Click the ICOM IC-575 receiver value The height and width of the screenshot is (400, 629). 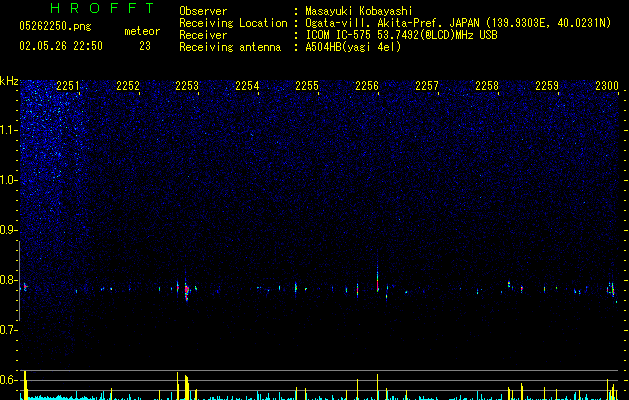click(401, 35)
